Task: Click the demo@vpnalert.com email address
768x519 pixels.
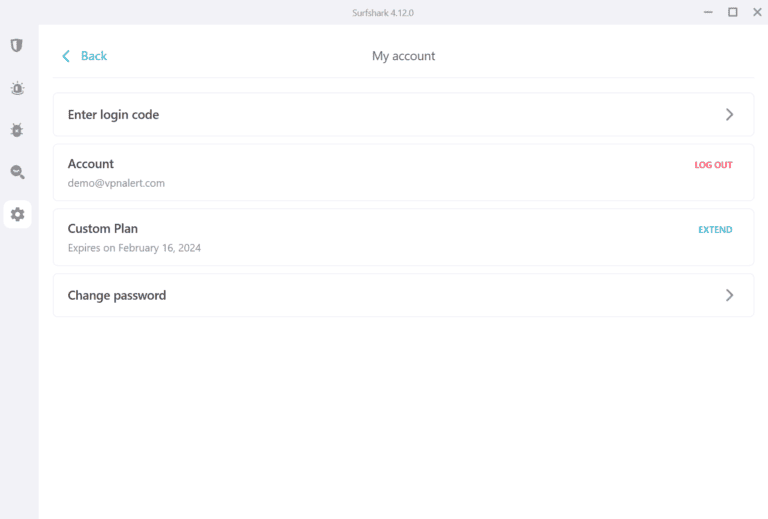Action: click(x=116, y=183)
